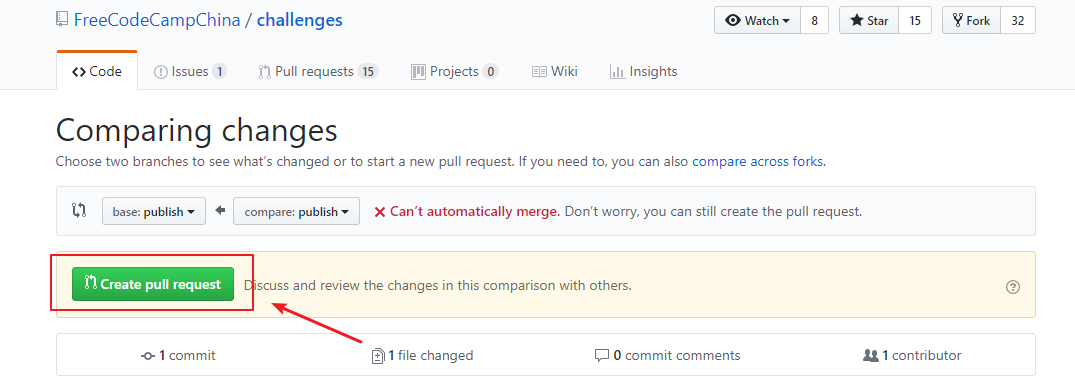
Task: Follow the compare across forks link
Action: [758, 163]
